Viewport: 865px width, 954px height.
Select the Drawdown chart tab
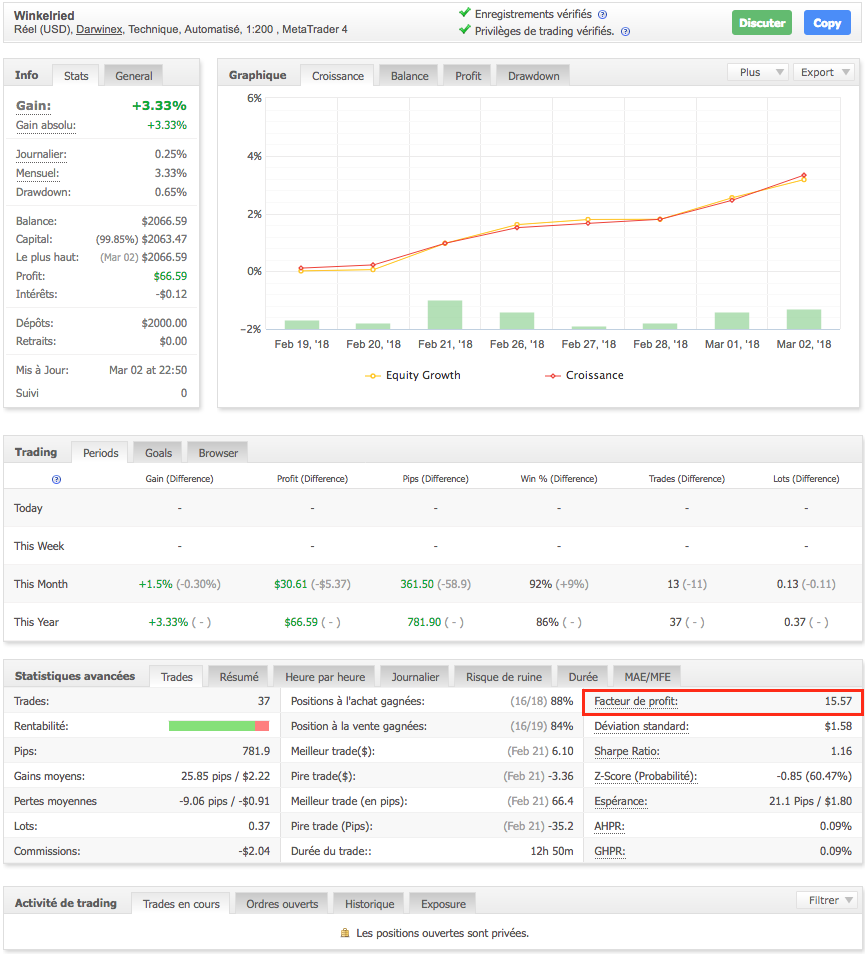pos(533,75)
